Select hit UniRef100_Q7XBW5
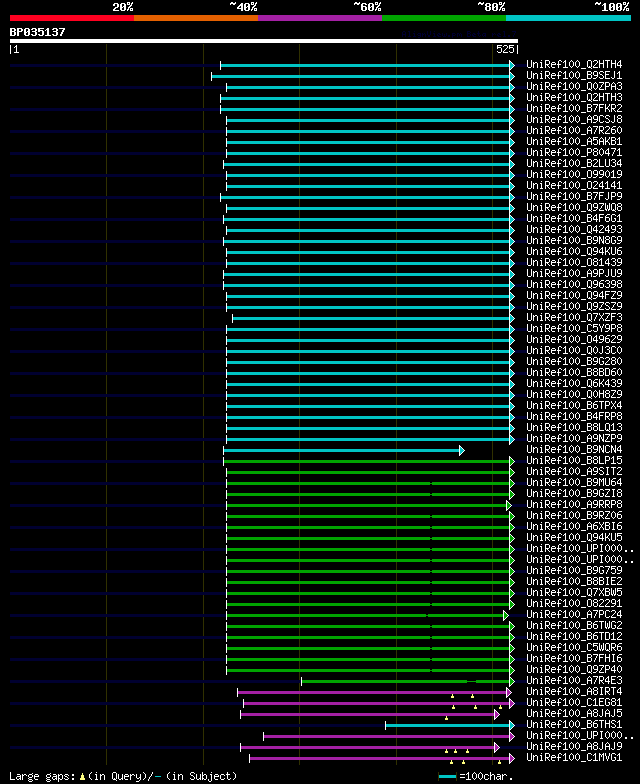 (x=574, y=592)
